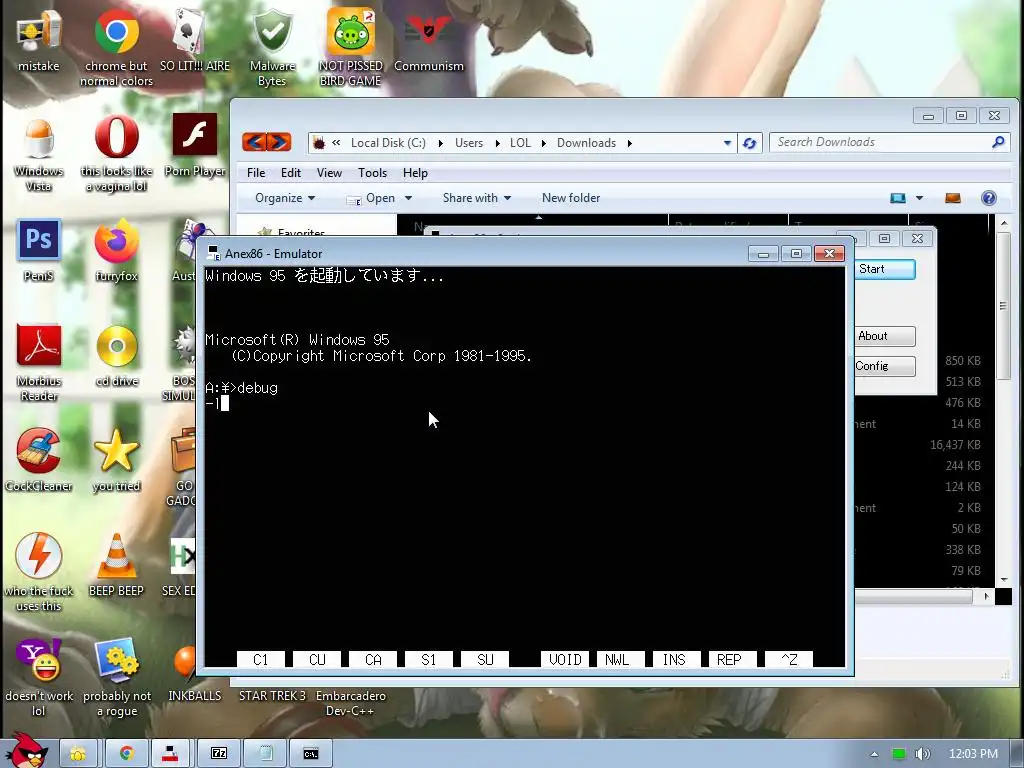1024x768 pixels.
Task: Open the command prompt taskbar icon
Action: tap(311, 754)
